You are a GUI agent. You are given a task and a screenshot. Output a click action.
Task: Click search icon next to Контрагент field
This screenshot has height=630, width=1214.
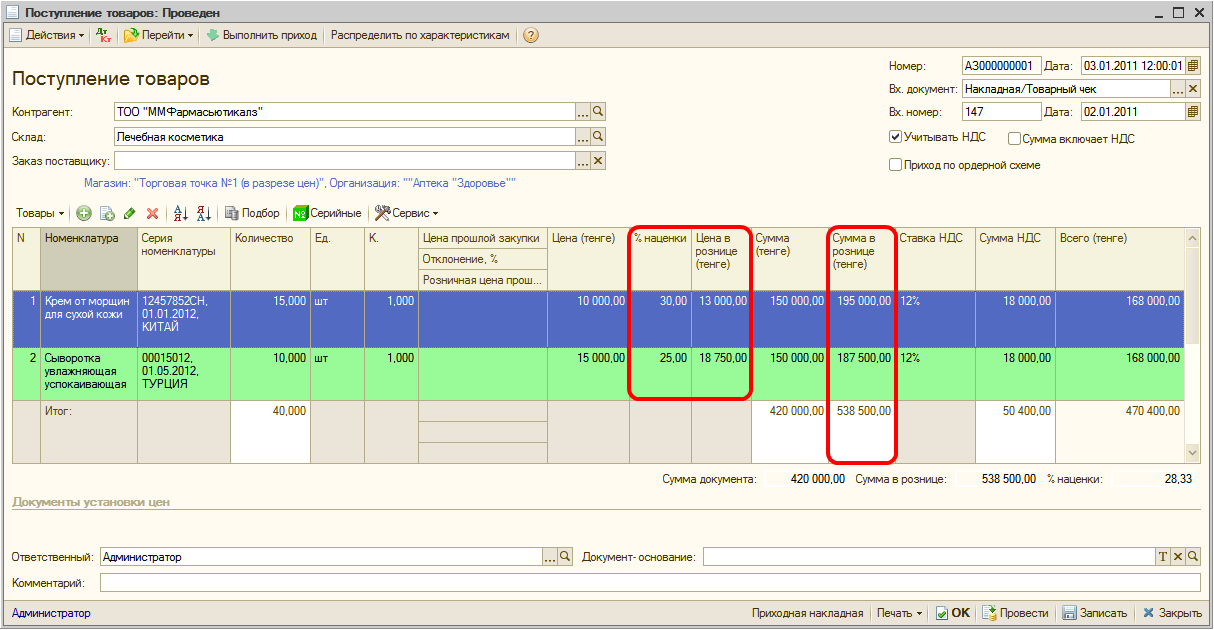(598, 112)
